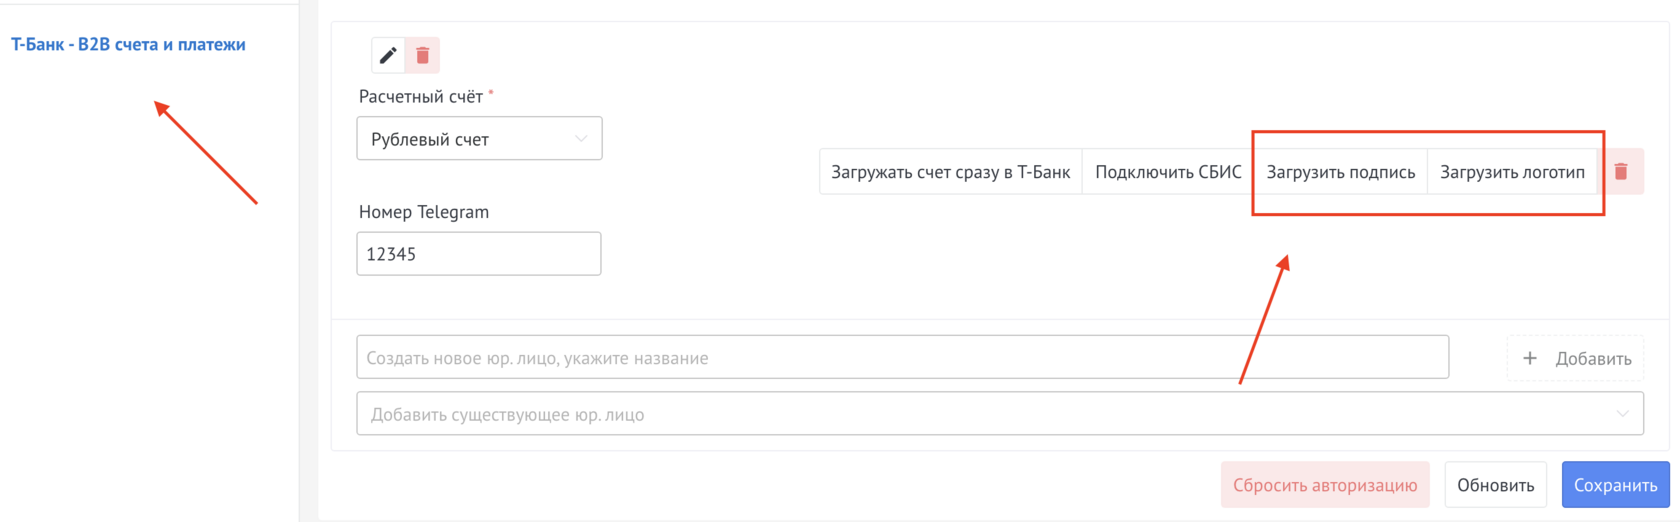Click the Обновить button

point(1495,485)
